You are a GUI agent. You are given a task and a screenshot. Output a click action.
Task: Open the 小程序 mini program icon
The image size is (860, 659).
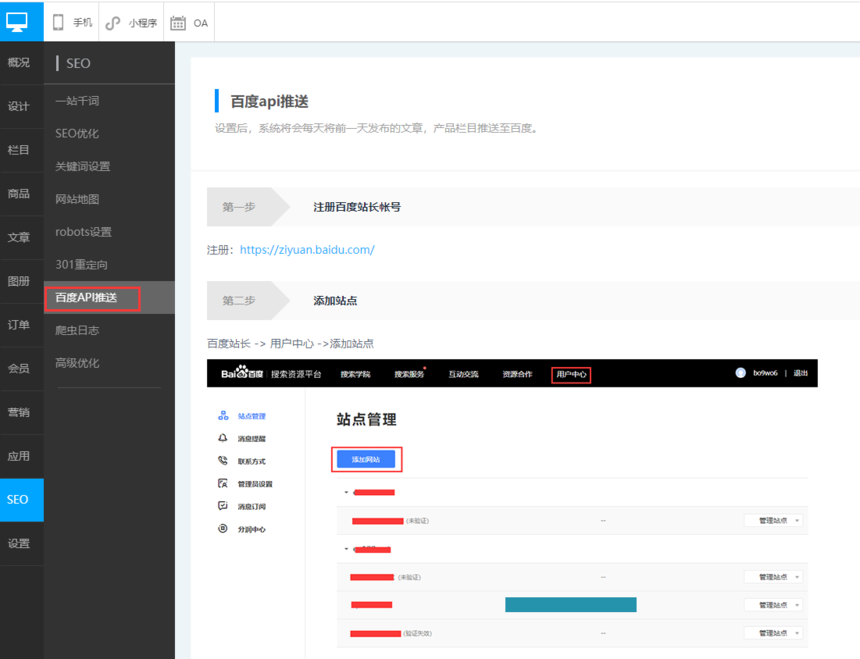pos(113,22)
